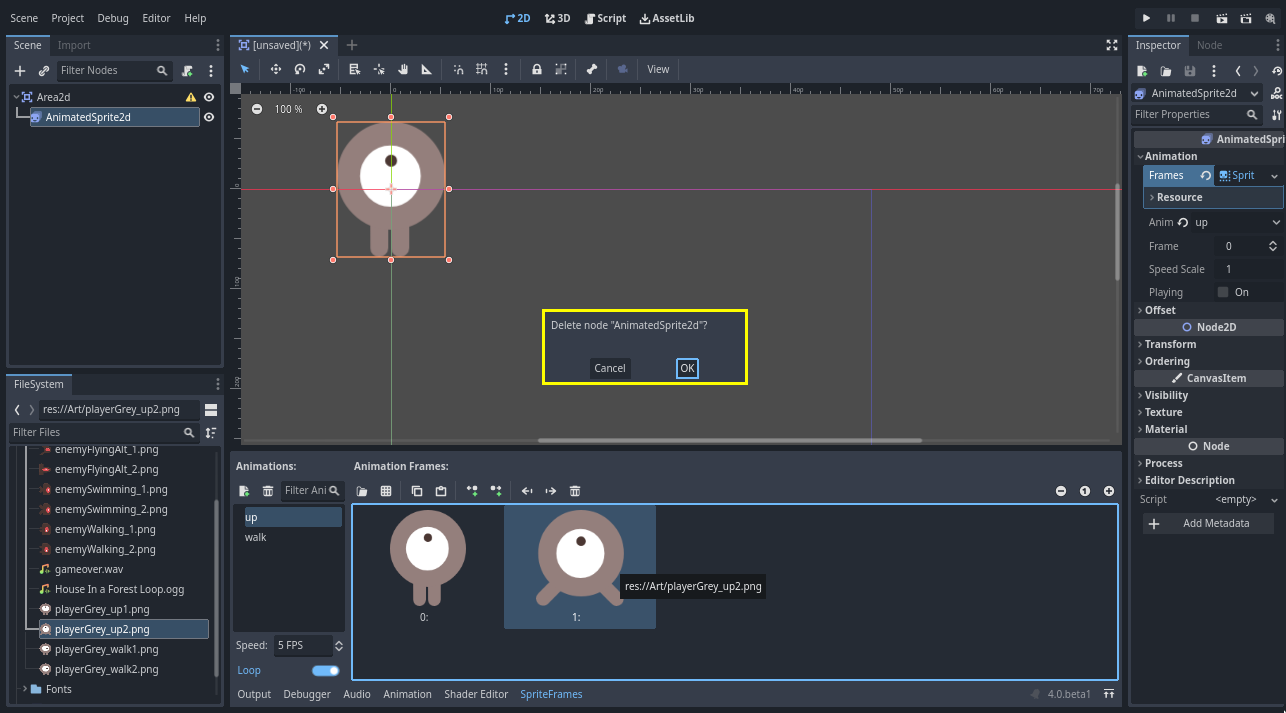Toggle visibility of Area2d node
The width and height of the screenshot is (1286, 713).
tap(209, 97)
